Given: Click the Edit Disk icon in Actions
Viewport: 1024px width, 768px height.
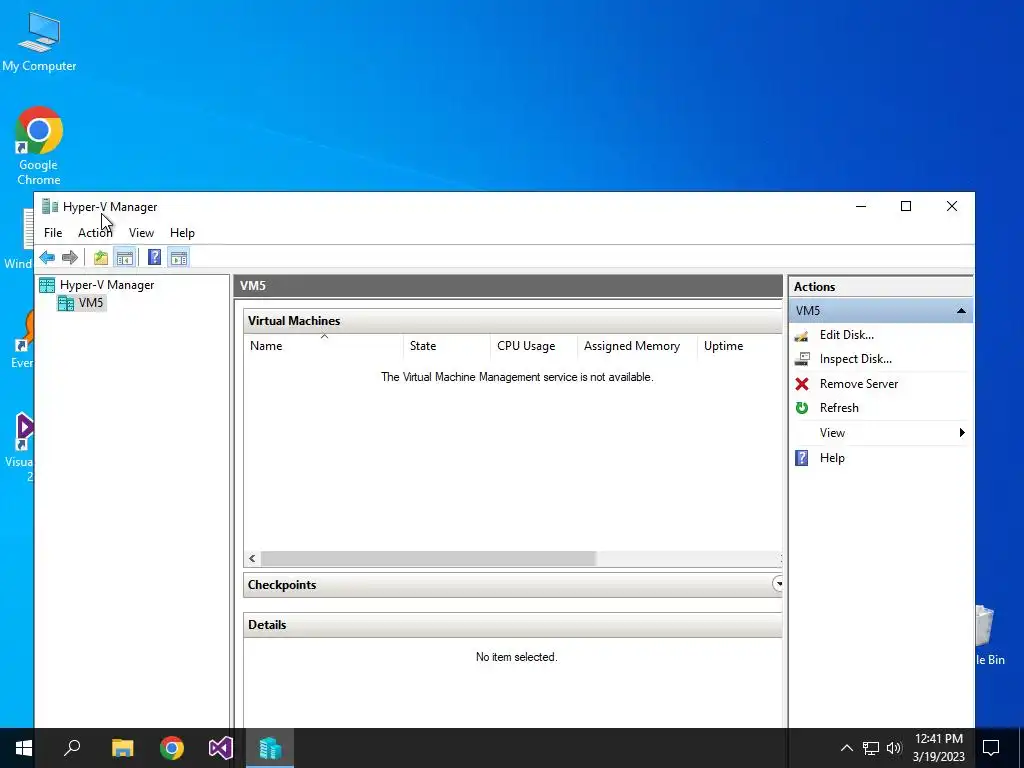Looking at the screenshot, I should tap(802, 336).
